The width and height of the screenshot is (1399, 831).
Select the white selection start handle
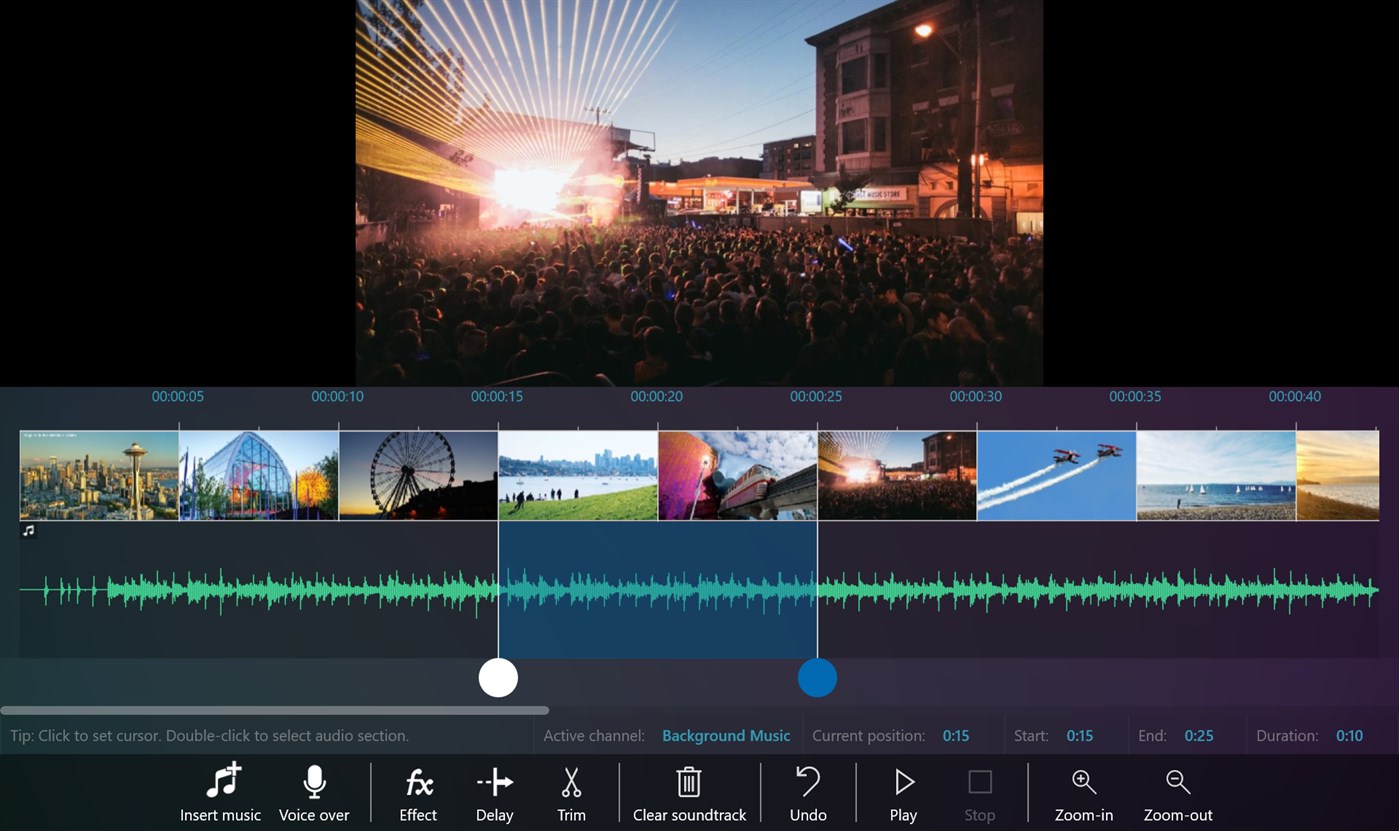pos(498,677)
